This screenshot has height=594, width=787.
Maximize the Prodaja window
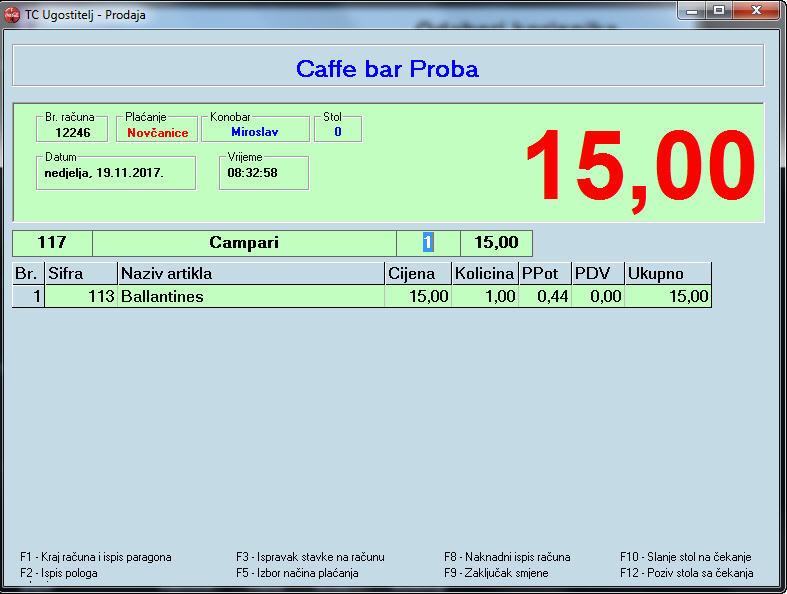click(718, 10)
